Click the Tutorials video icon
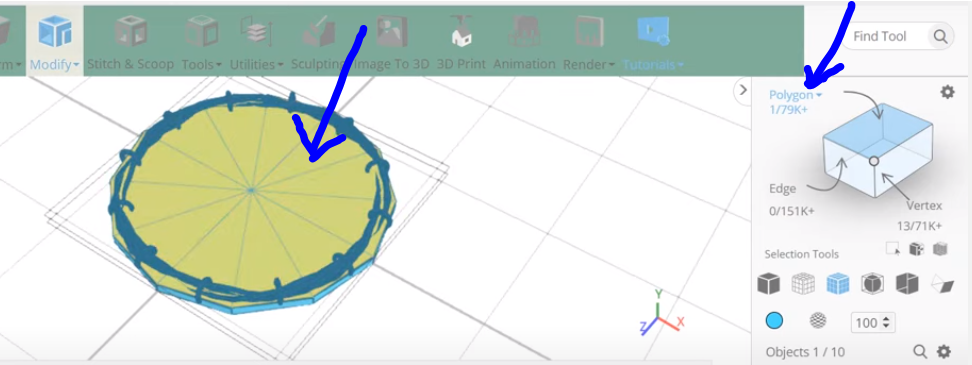This screenshot has width=972, height=365. coord(653,31)
